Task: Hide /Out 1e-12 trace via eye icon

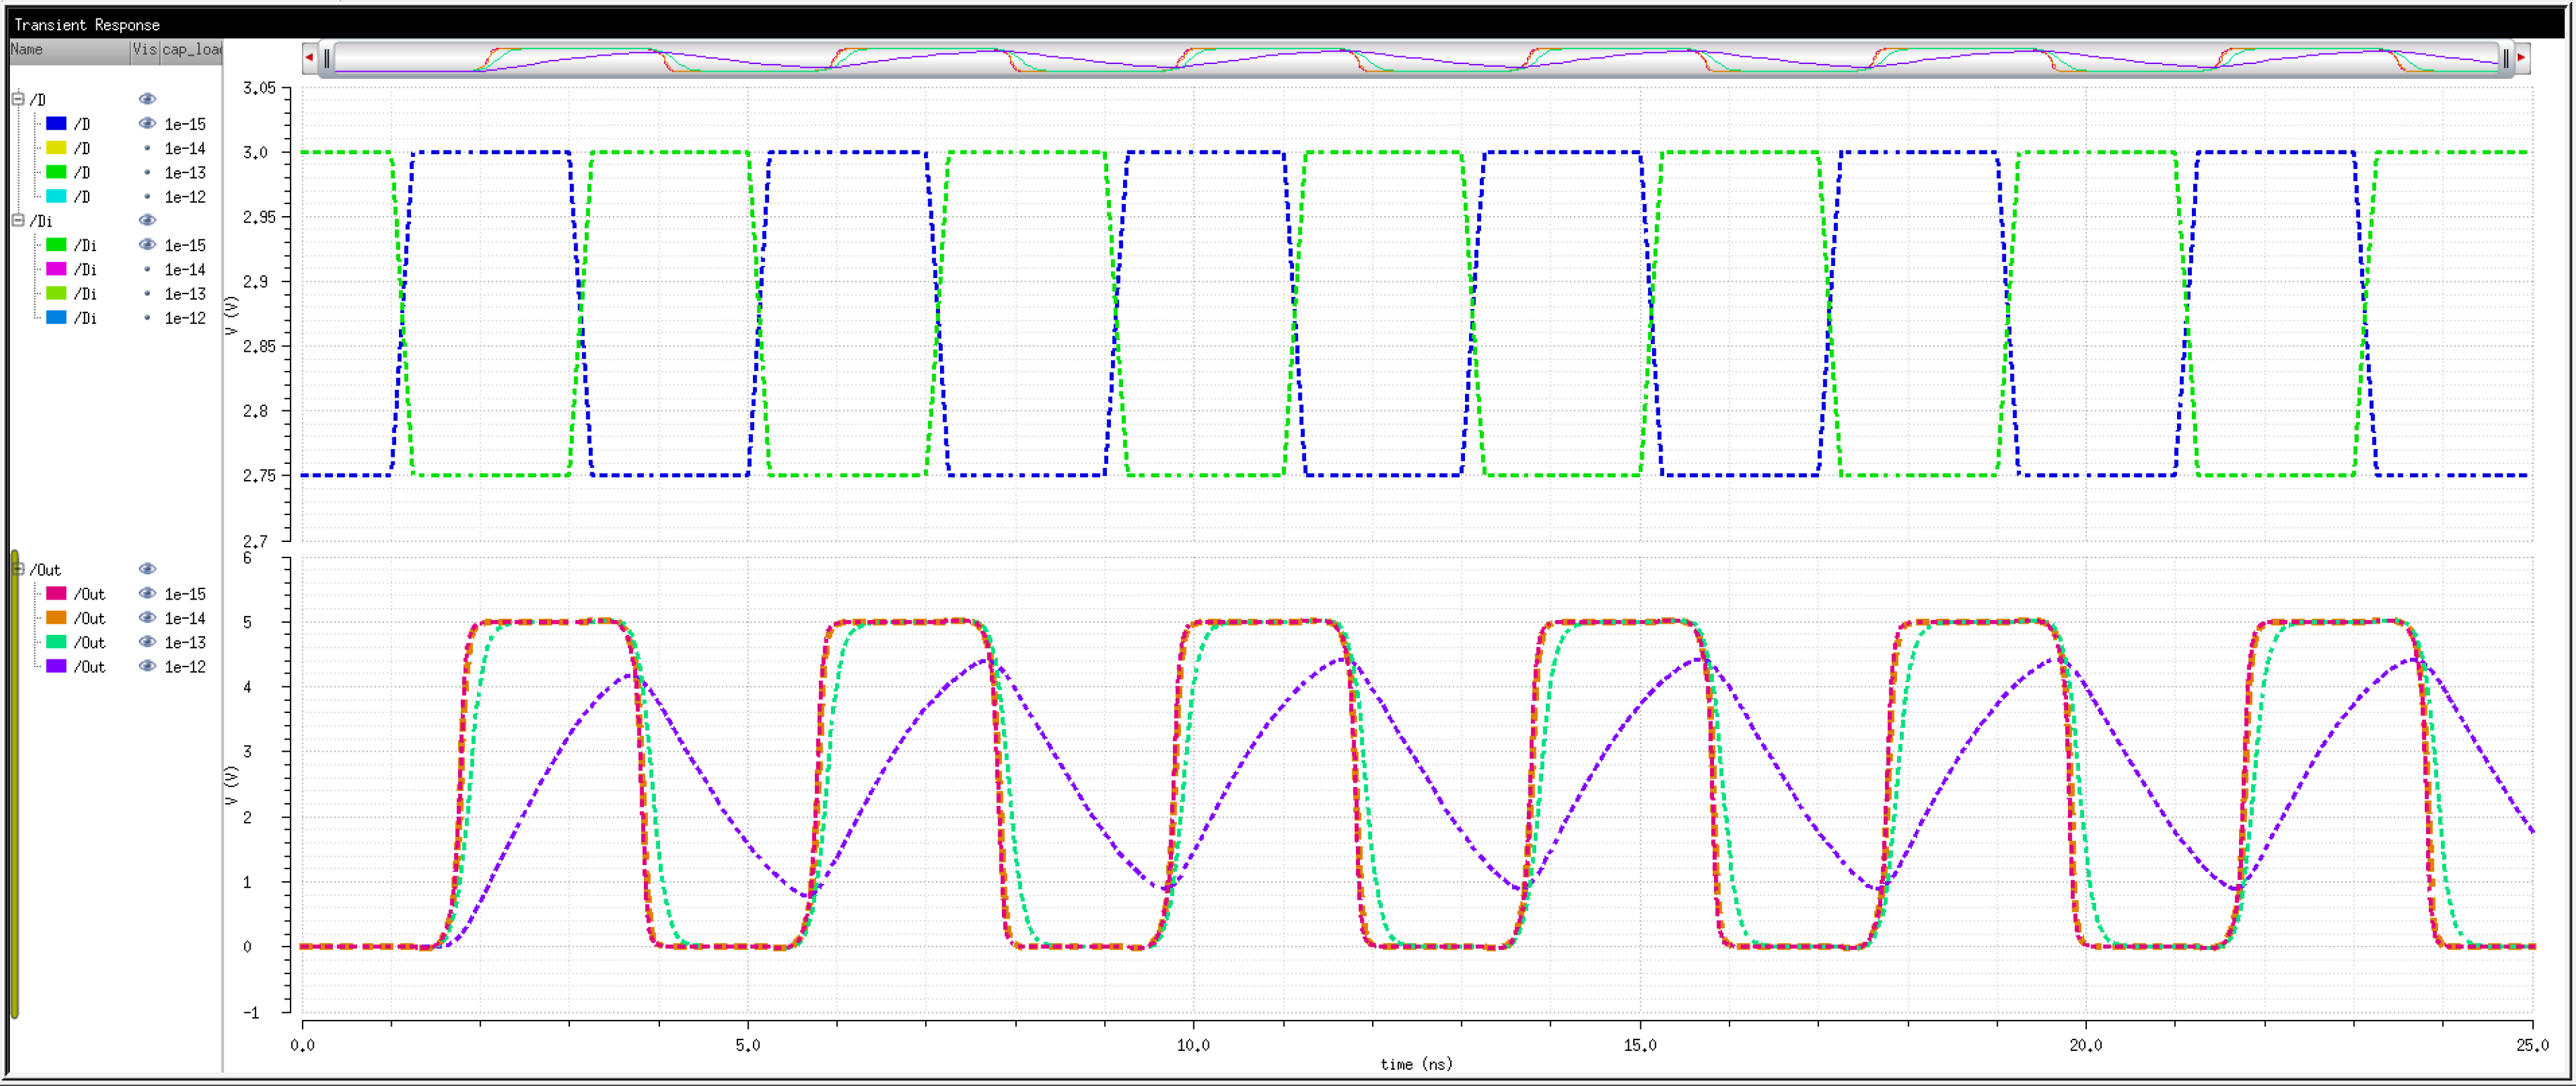Action: tap(147, 666)
